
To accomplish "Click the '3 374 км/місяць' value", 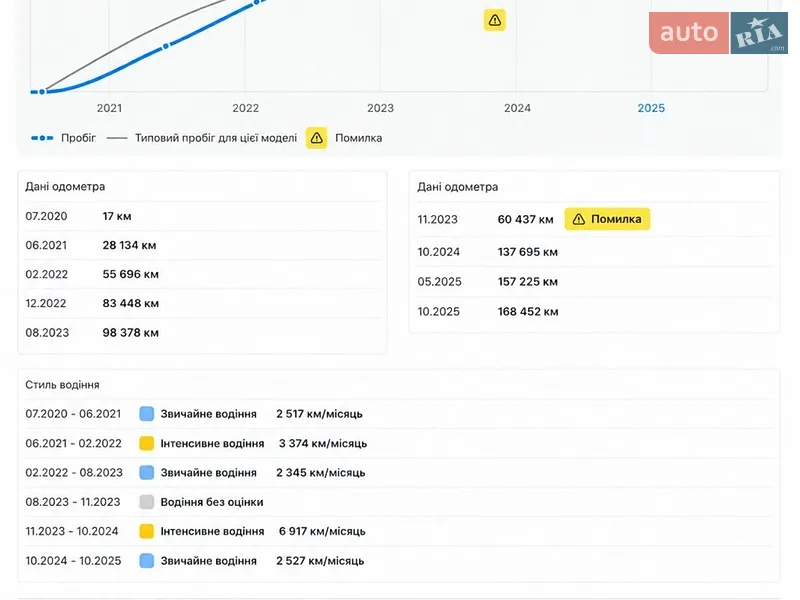I will [323, 443].
